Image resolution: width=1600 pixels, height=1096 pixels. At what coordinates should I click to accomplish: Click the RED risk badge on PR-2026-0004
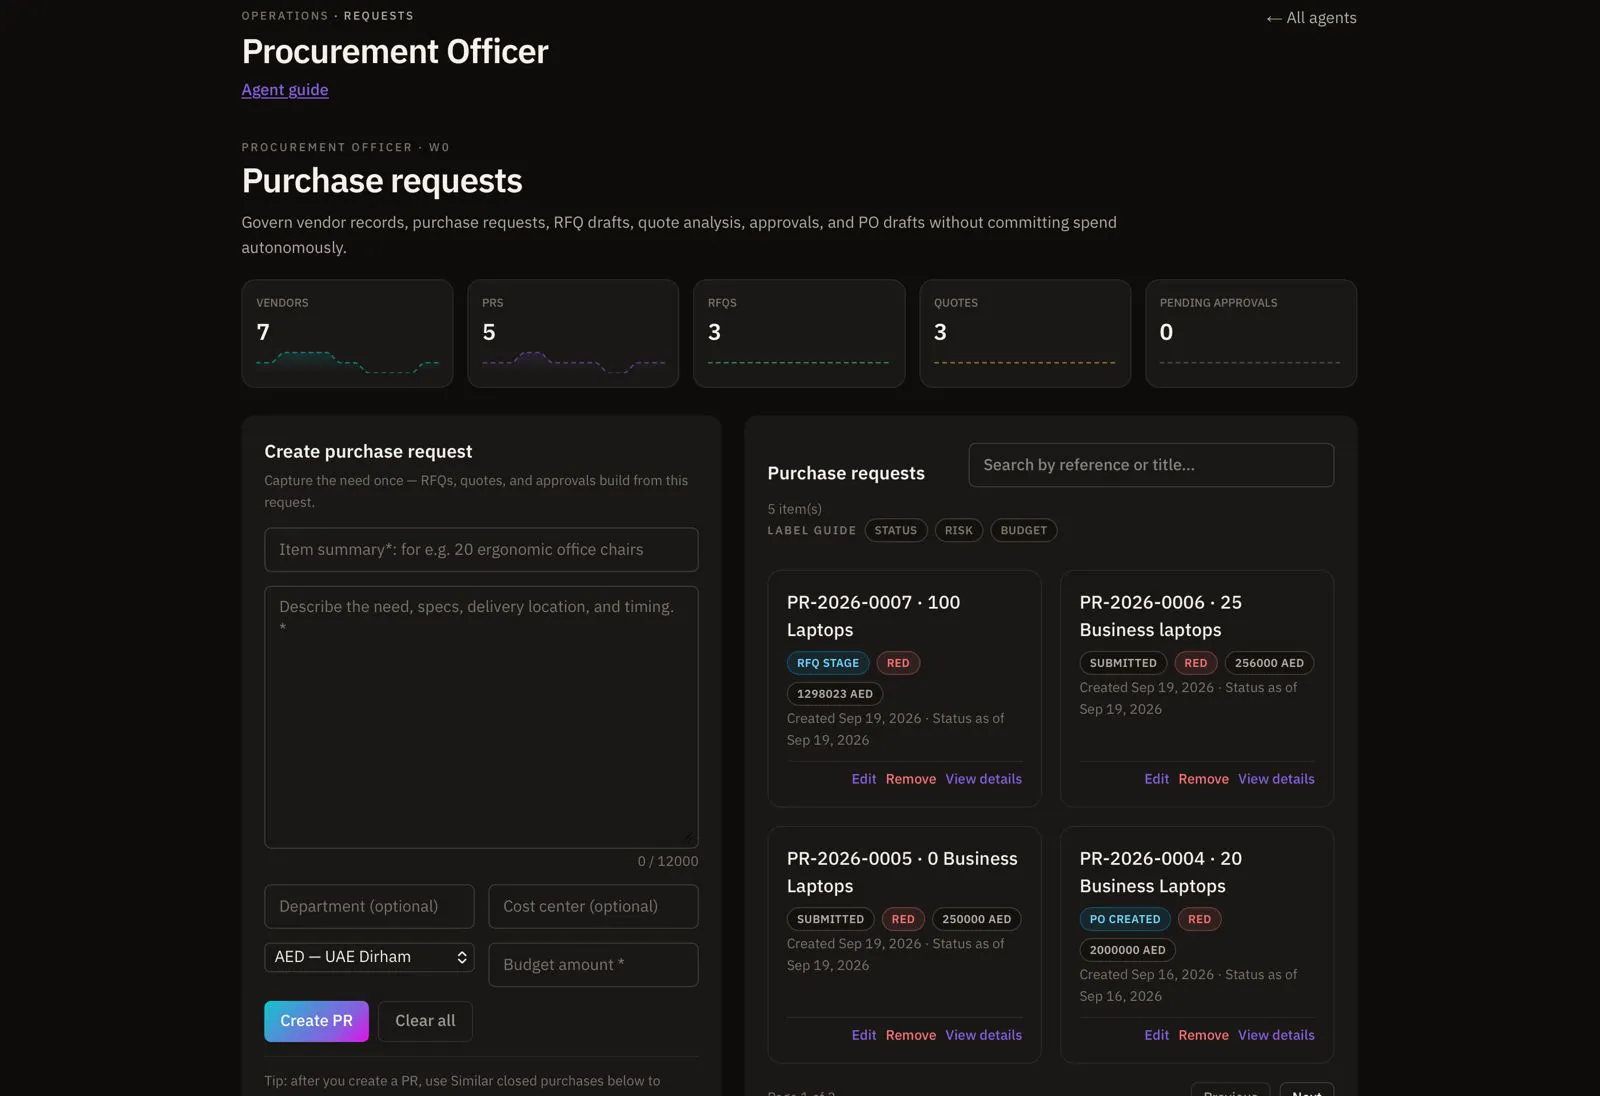point(1199,919)
